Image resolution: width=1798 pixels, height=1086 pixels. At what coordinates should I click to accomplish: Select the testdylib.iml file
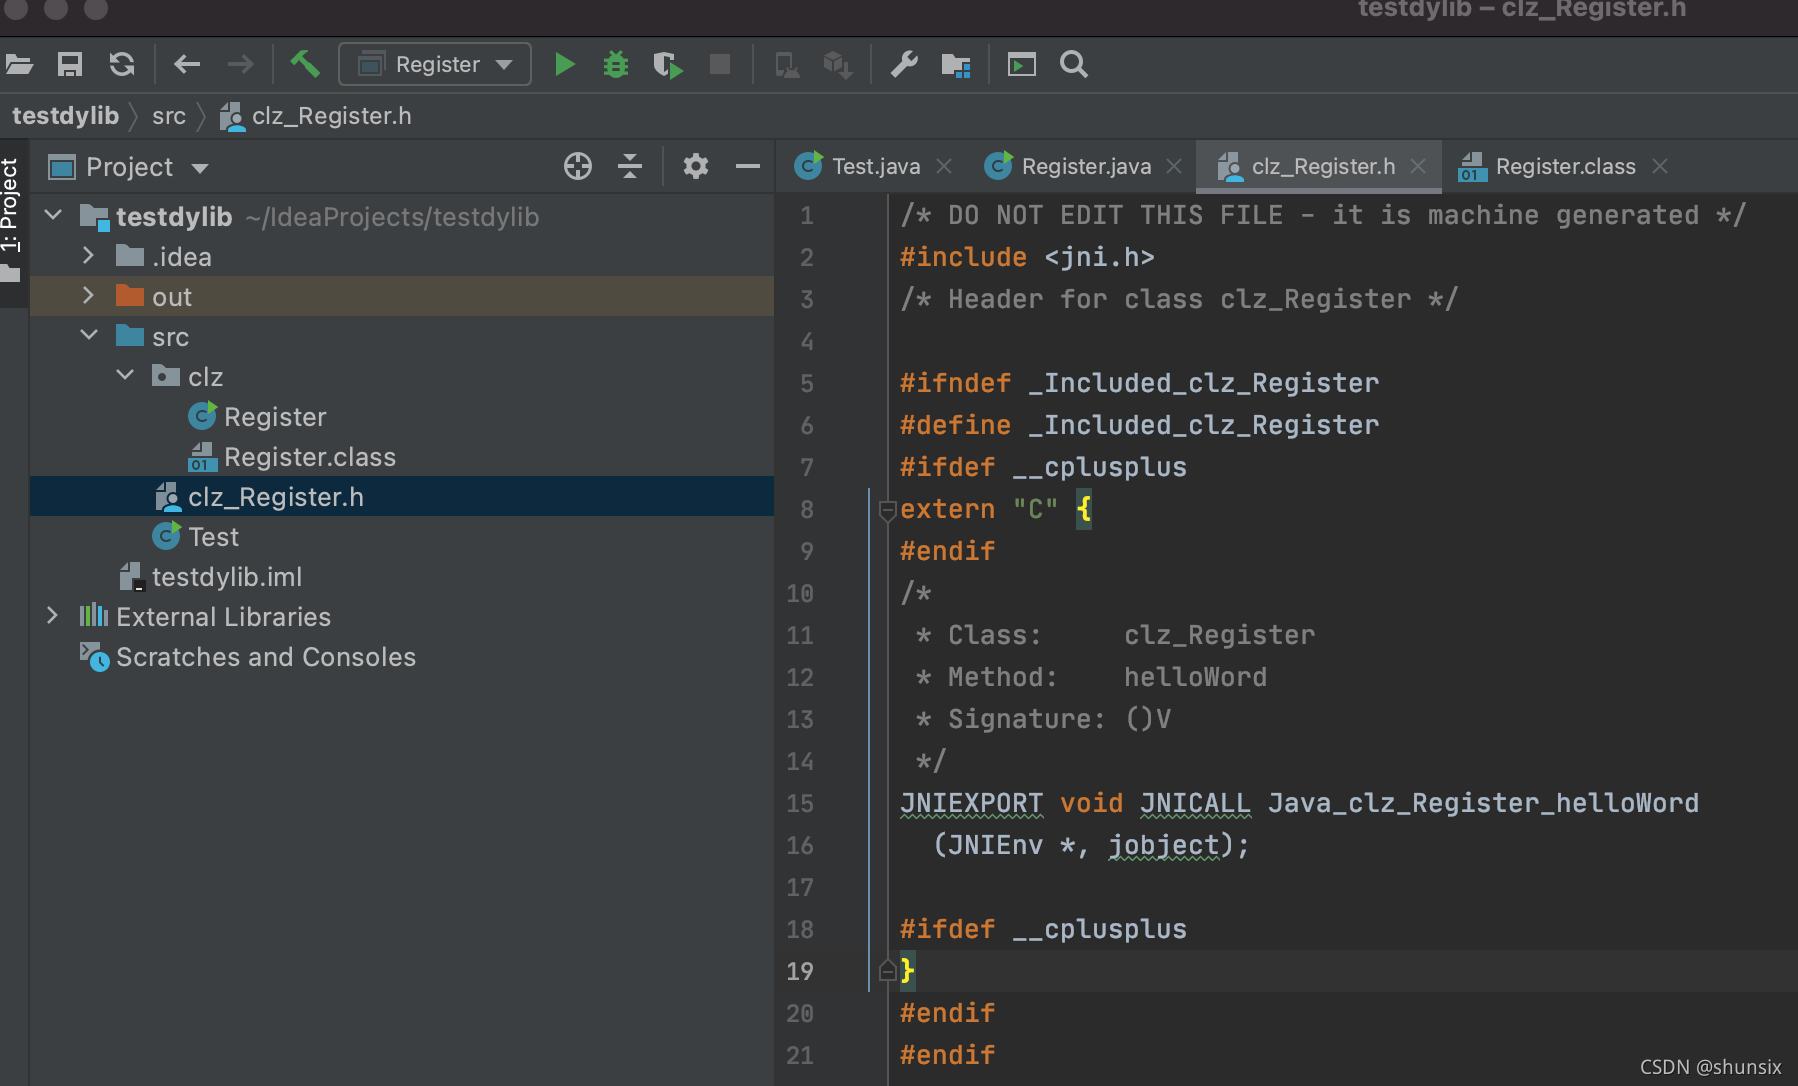[x=226, y=577]
